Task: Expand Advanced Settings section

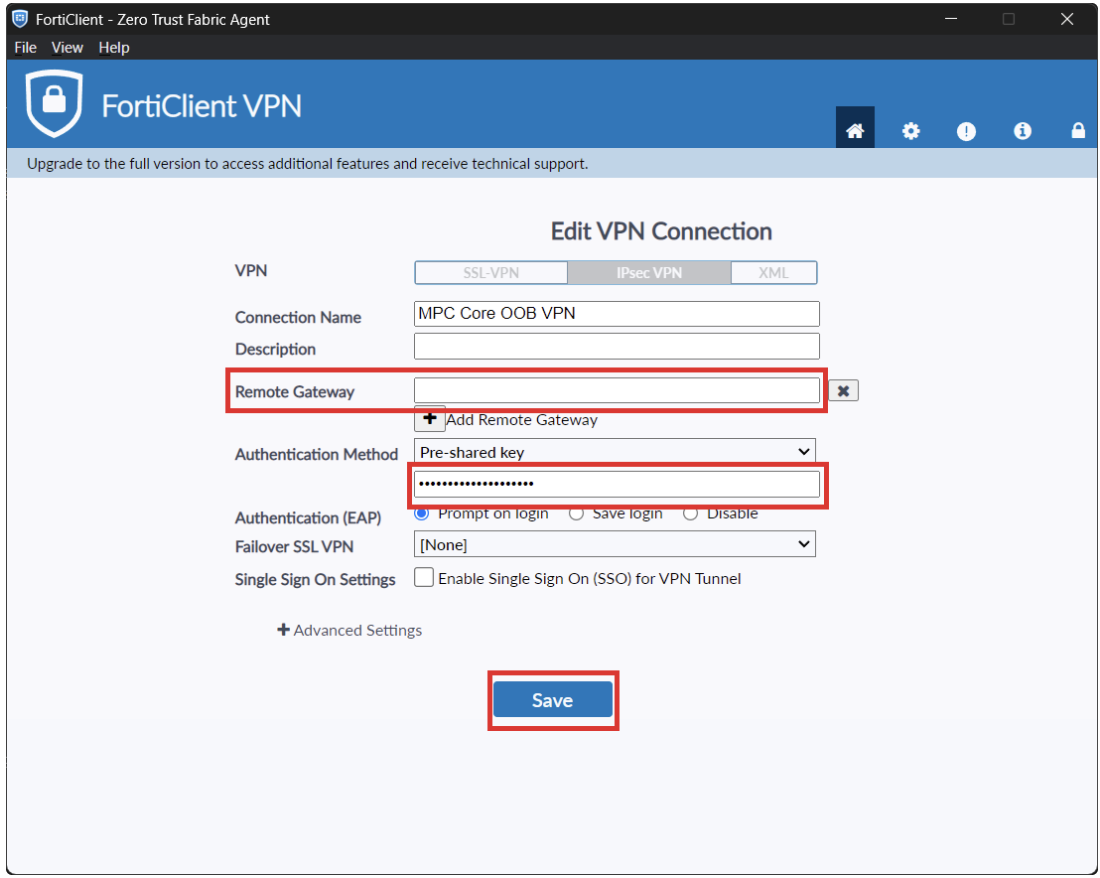Action: pyautogui.click(x=349, y=630)
